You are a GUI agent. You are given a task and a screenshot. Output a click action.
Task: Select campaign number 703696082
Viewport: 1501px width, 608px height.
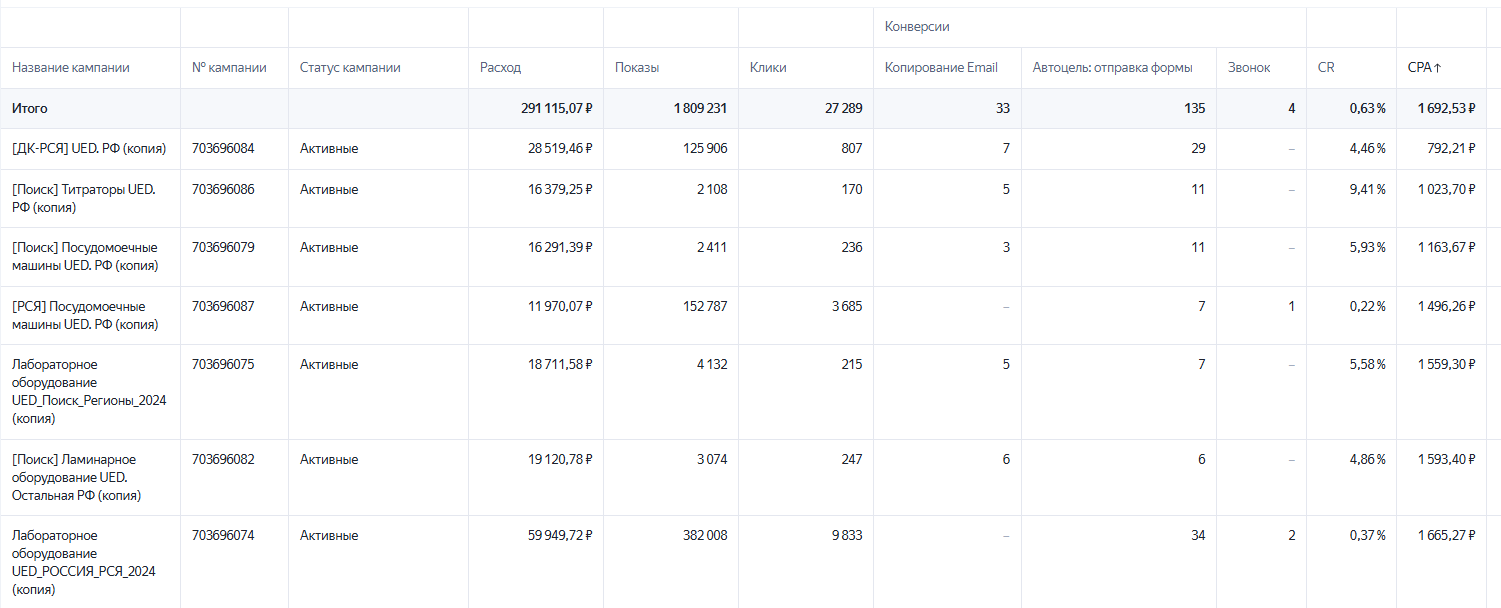pos(223,460)
